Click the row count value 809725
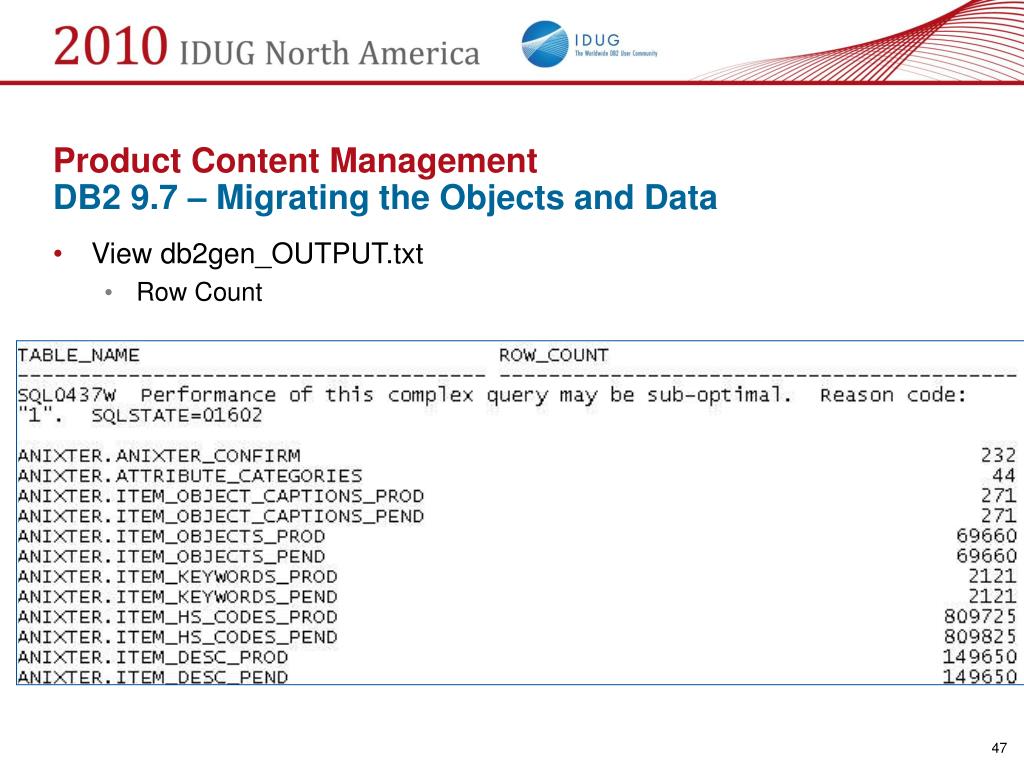Screen dimensions: 1024x768 tap(980, 616)
